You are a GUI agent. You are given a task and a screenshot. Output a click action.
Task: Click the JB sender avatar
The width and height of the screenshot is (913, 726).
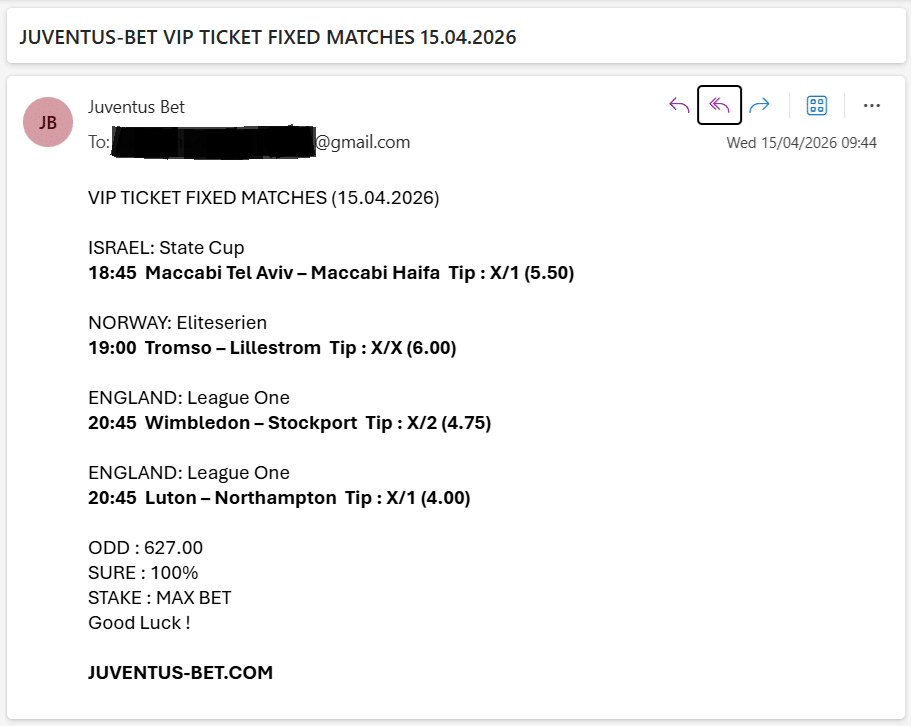point(48,122)
